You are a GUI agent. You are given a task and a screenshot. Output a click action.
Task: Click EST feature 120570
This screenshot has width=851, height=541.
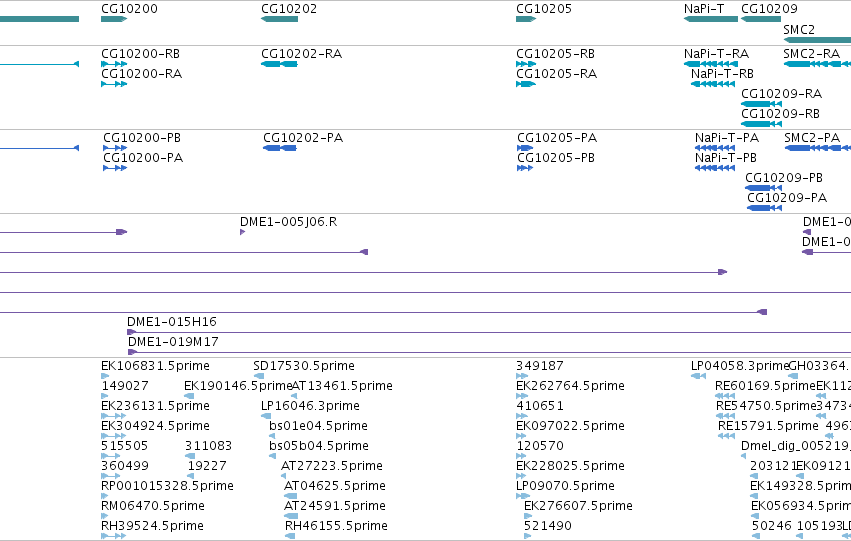[521, 456]
